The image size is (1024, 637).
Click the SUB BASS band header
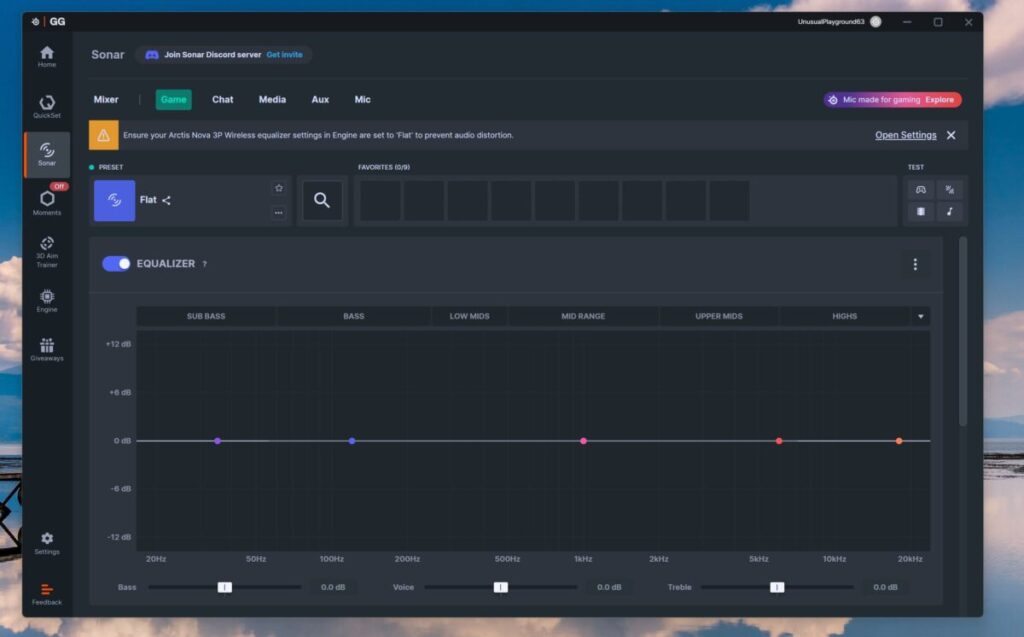pyautogui.click(x=206, y=316)
